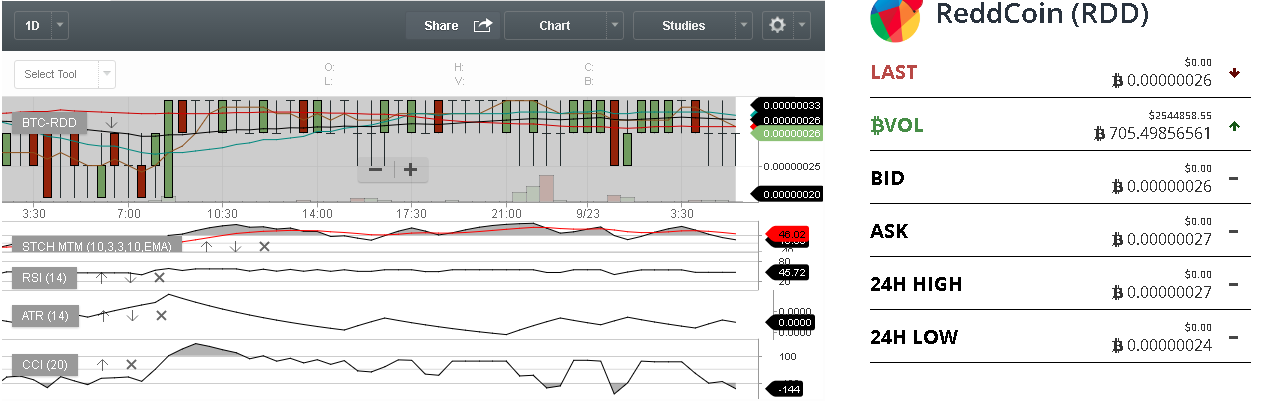Viewport: 1265px width, 403px height.
Task: Expand the settings gear dropdown arrow
Action: [x=802, y=26]
